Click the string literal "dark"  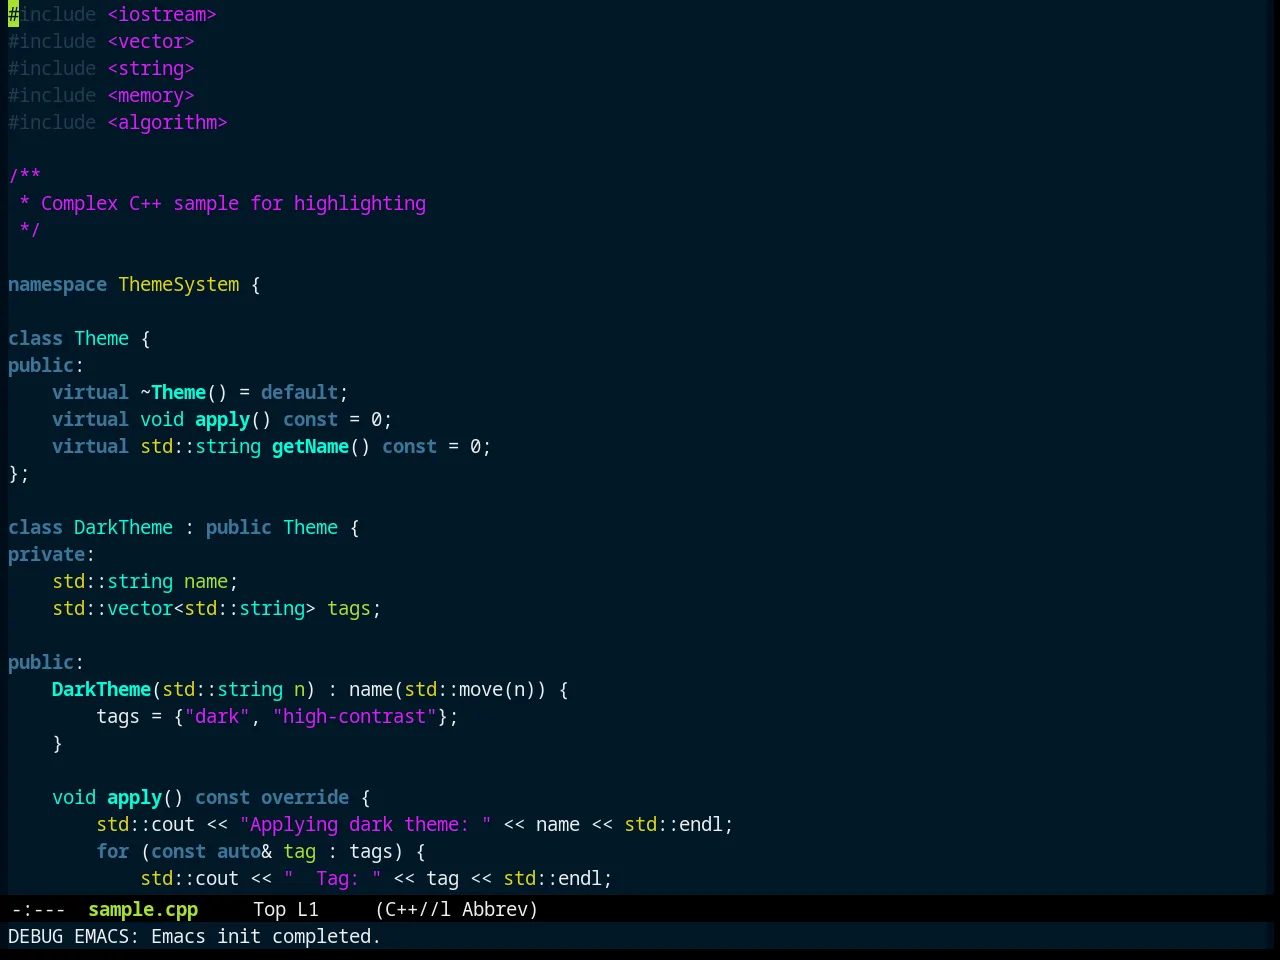coord(217,716)
